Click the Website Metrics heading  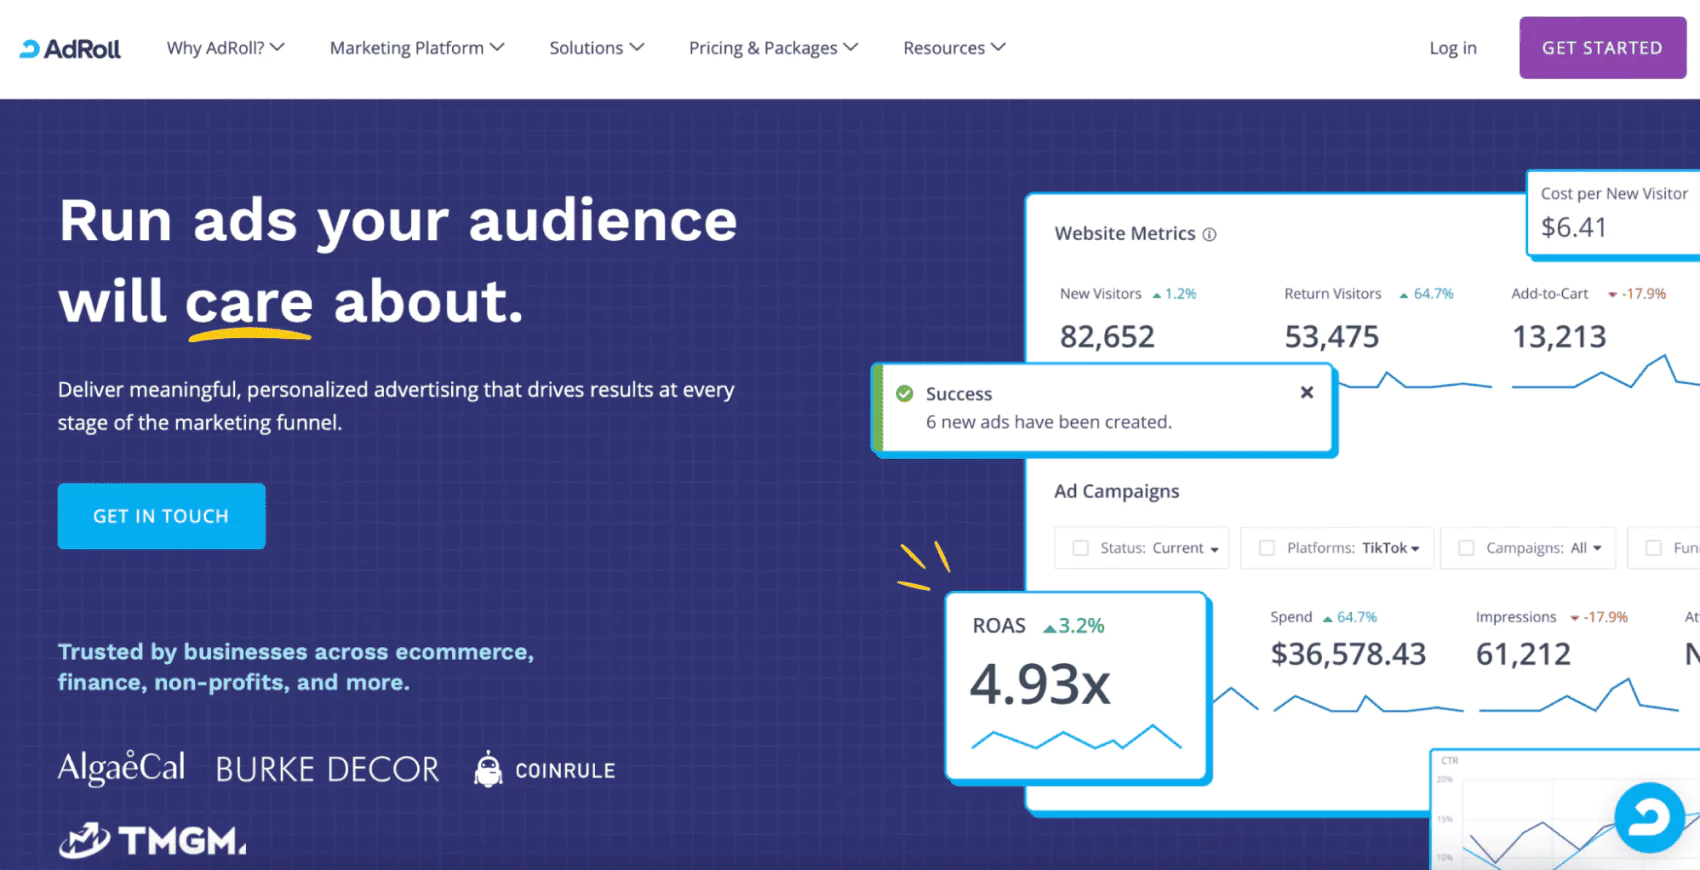(x=1125, y=233)
